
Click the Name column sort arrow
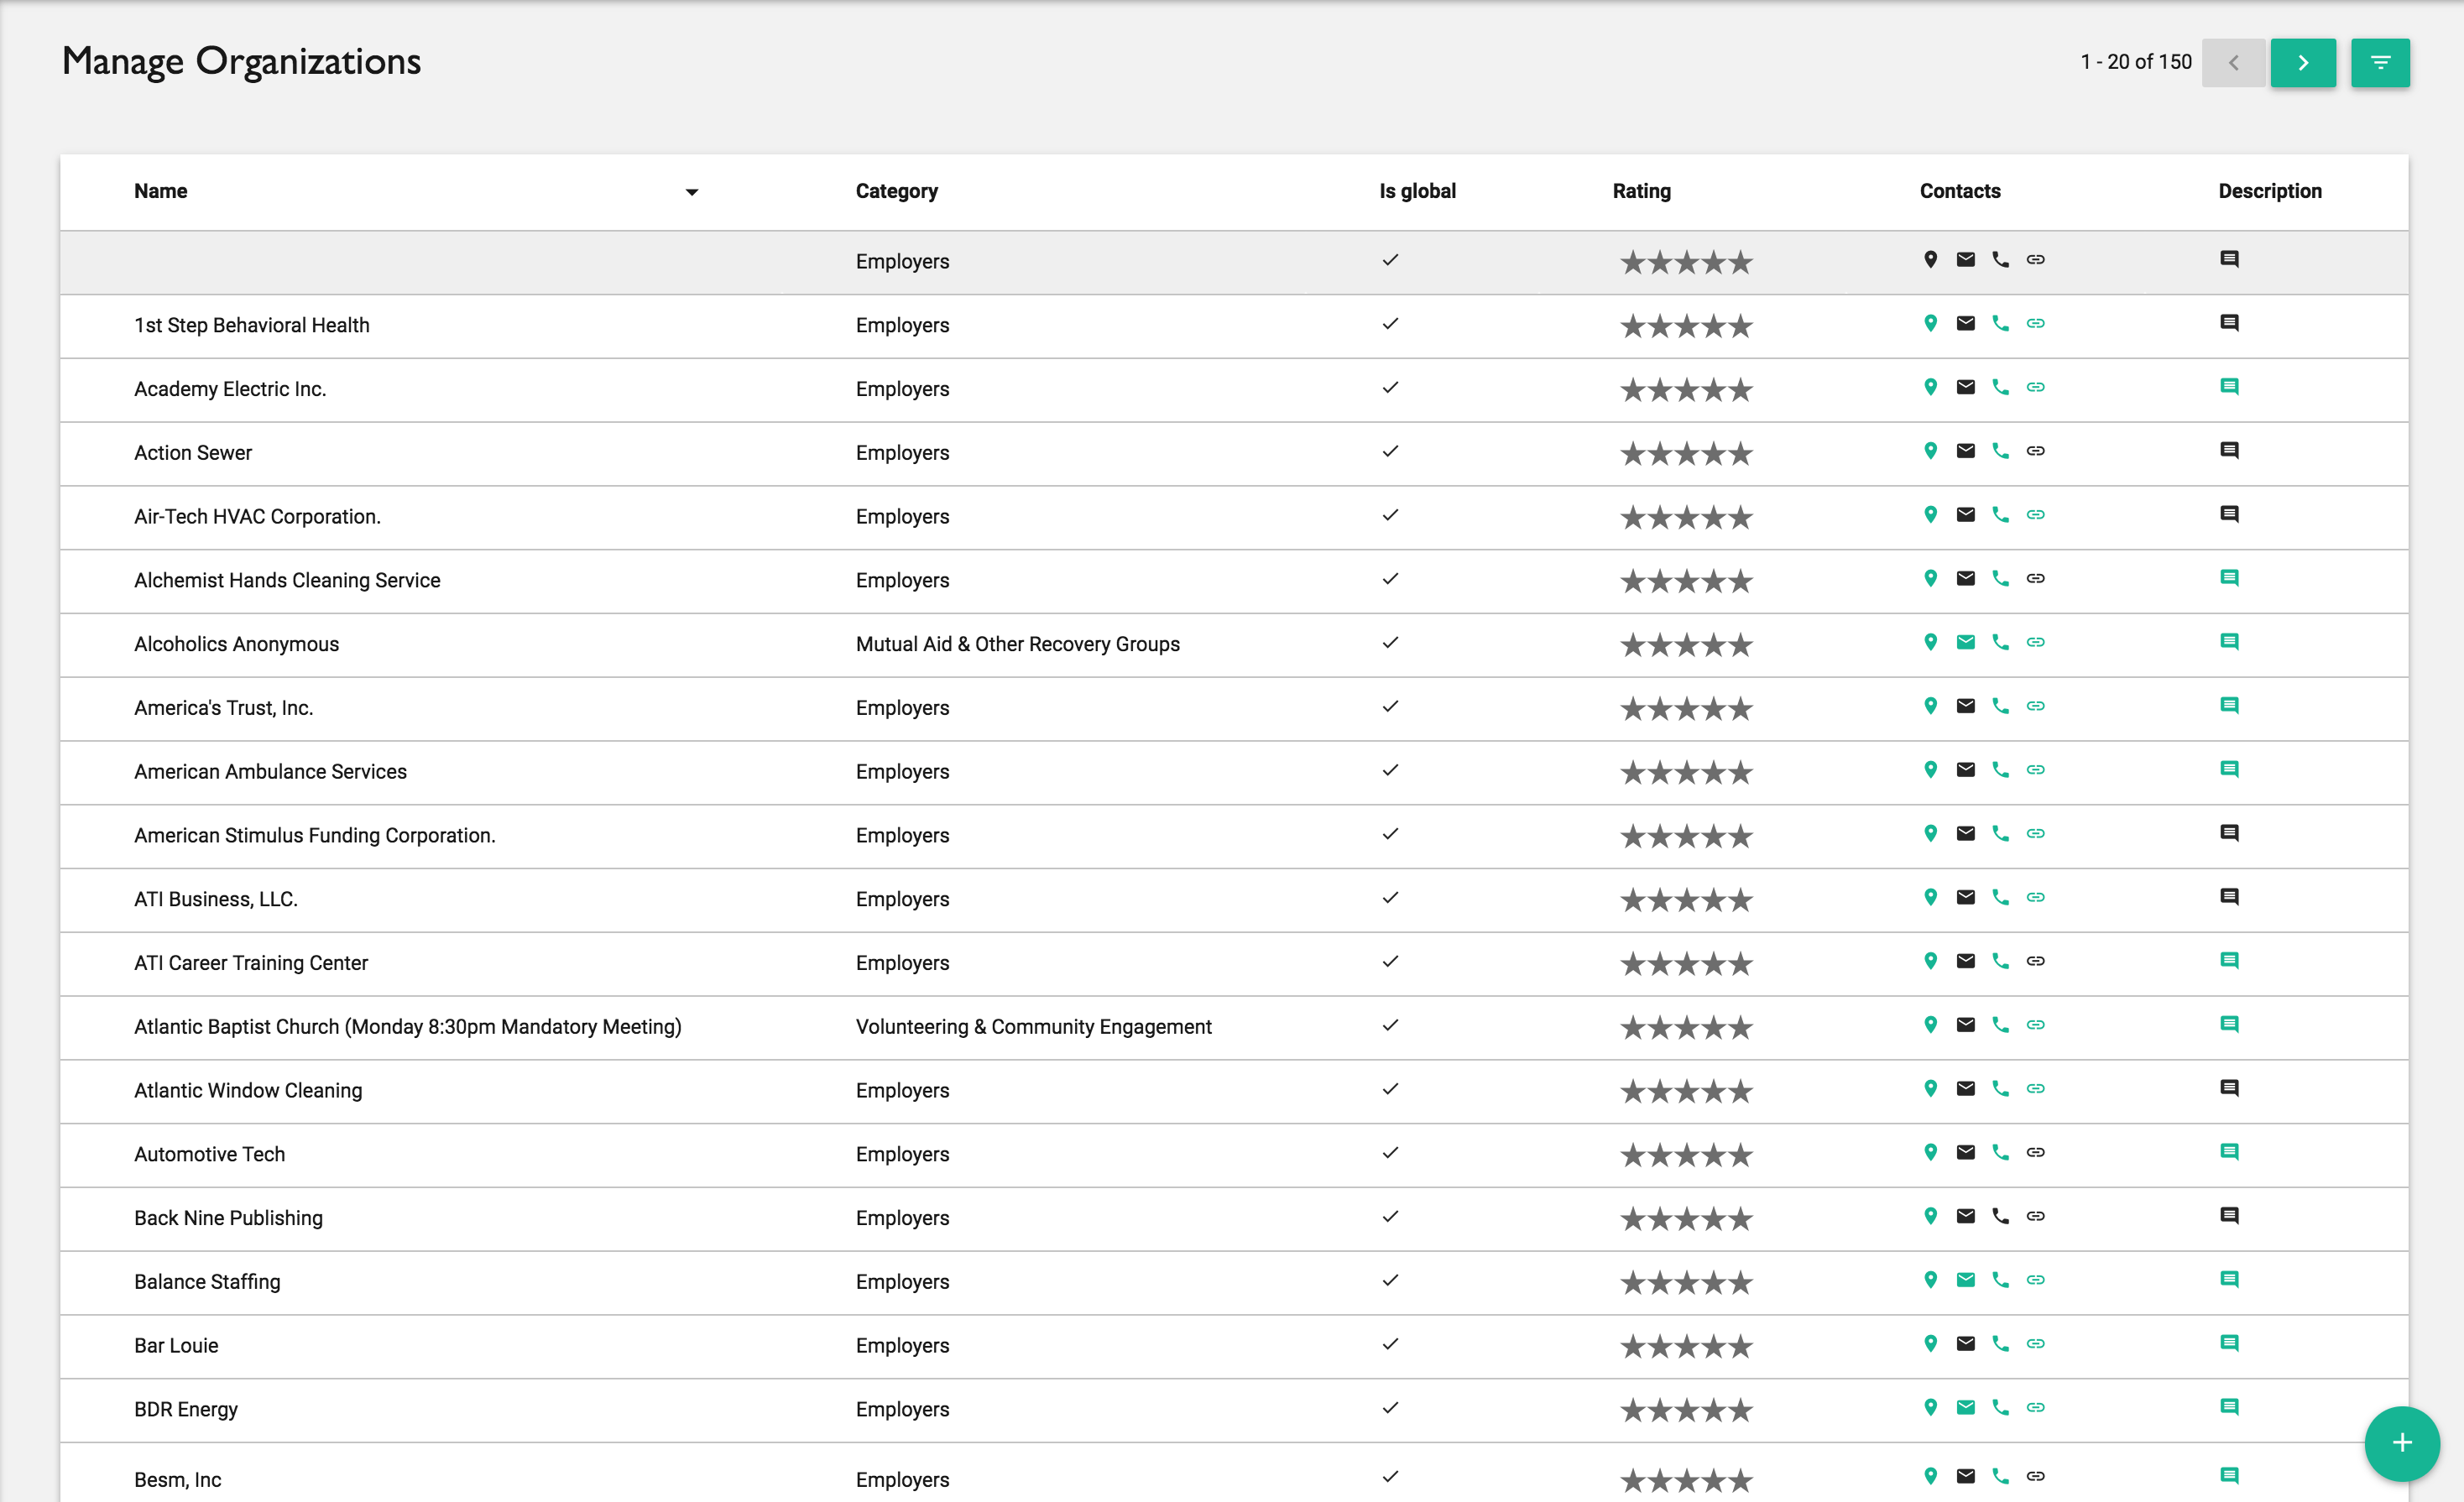tap(691, 192)
